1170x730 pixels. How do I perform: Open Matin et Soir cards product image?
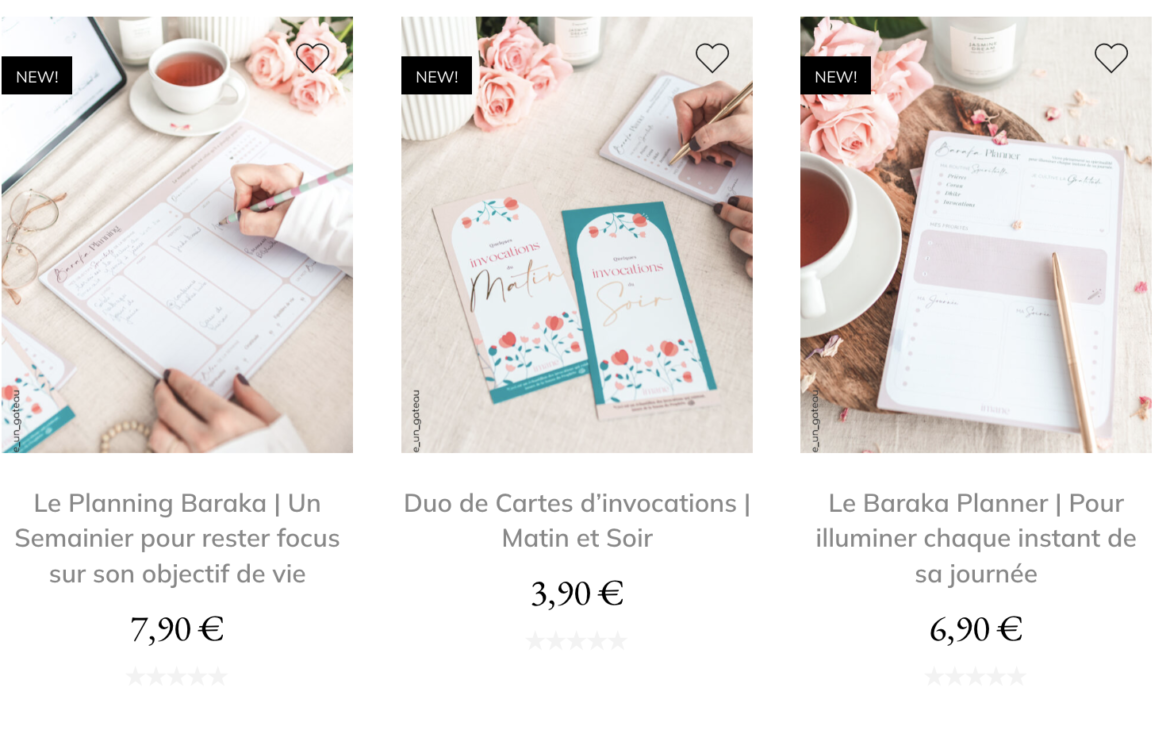point(577,234)
